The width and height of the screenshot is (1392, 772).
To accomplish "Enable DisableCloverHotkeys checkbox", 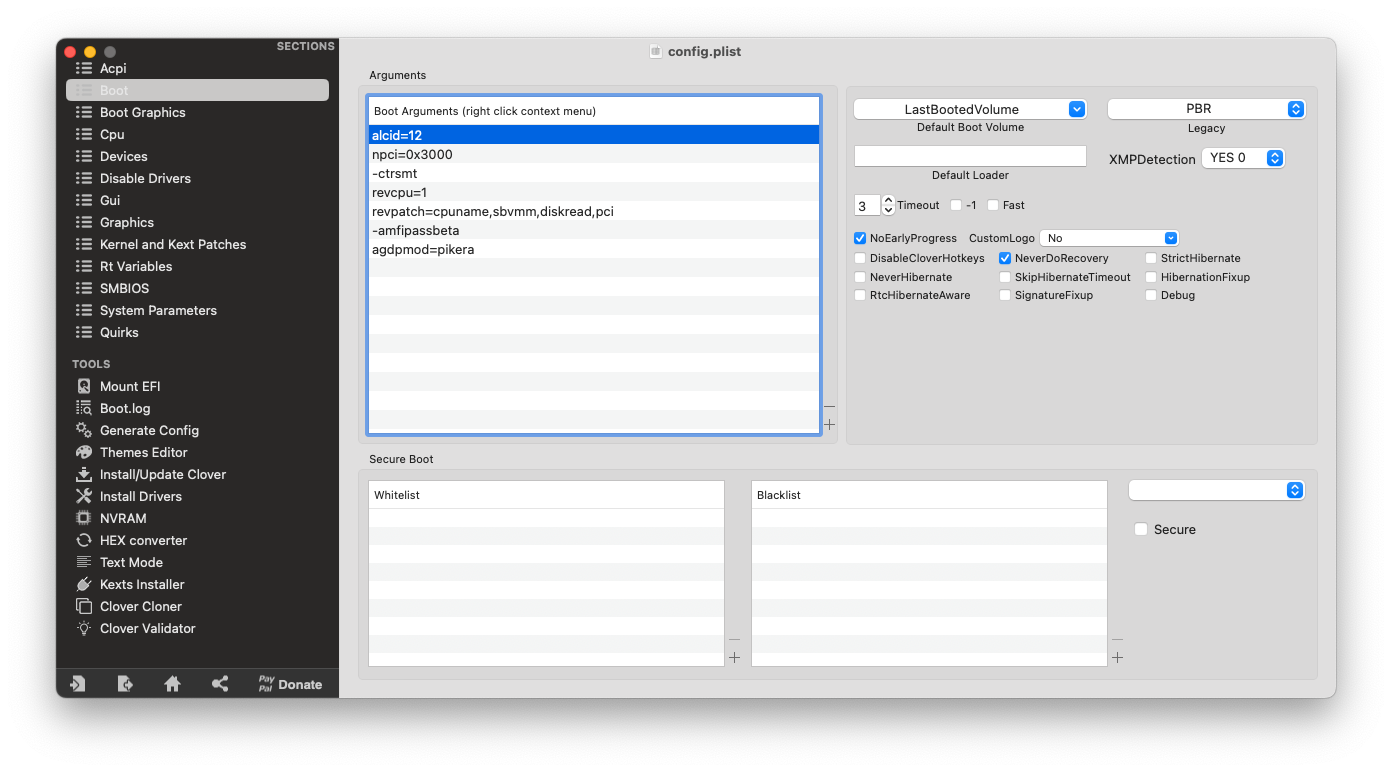I will pyautogui.click(x=860, y=258).
